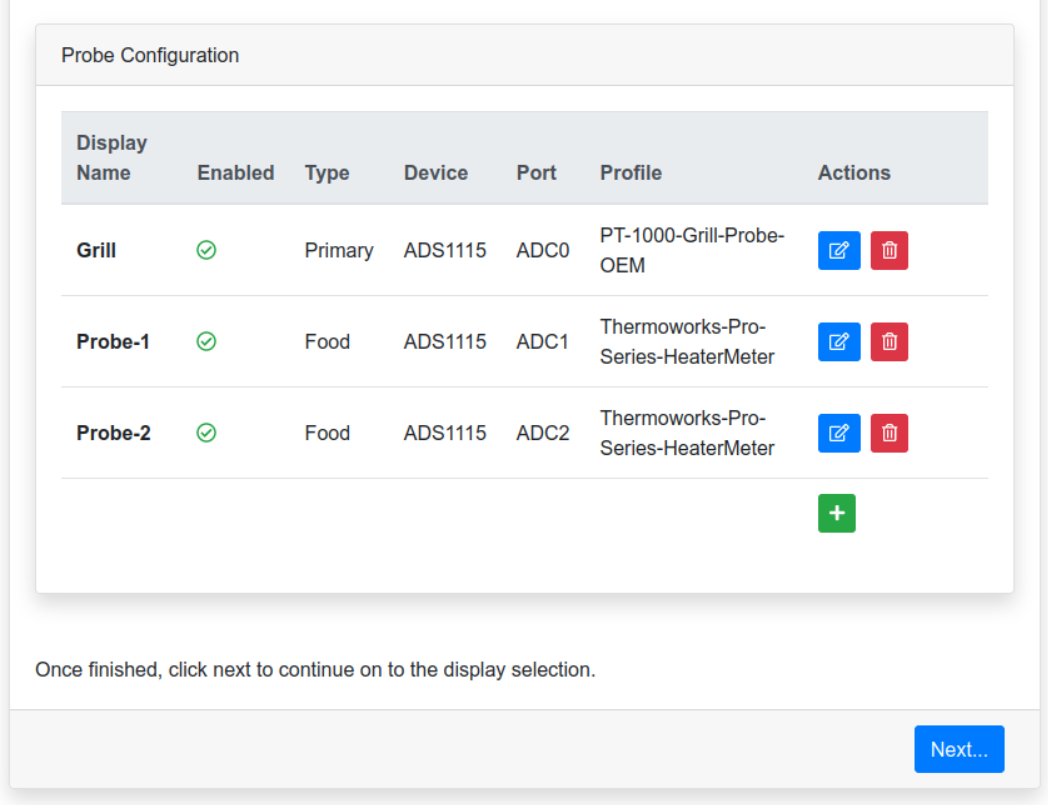Add a new probe with green plus
This screenshot has height=805, width=1048.
[x=837, y=513]
